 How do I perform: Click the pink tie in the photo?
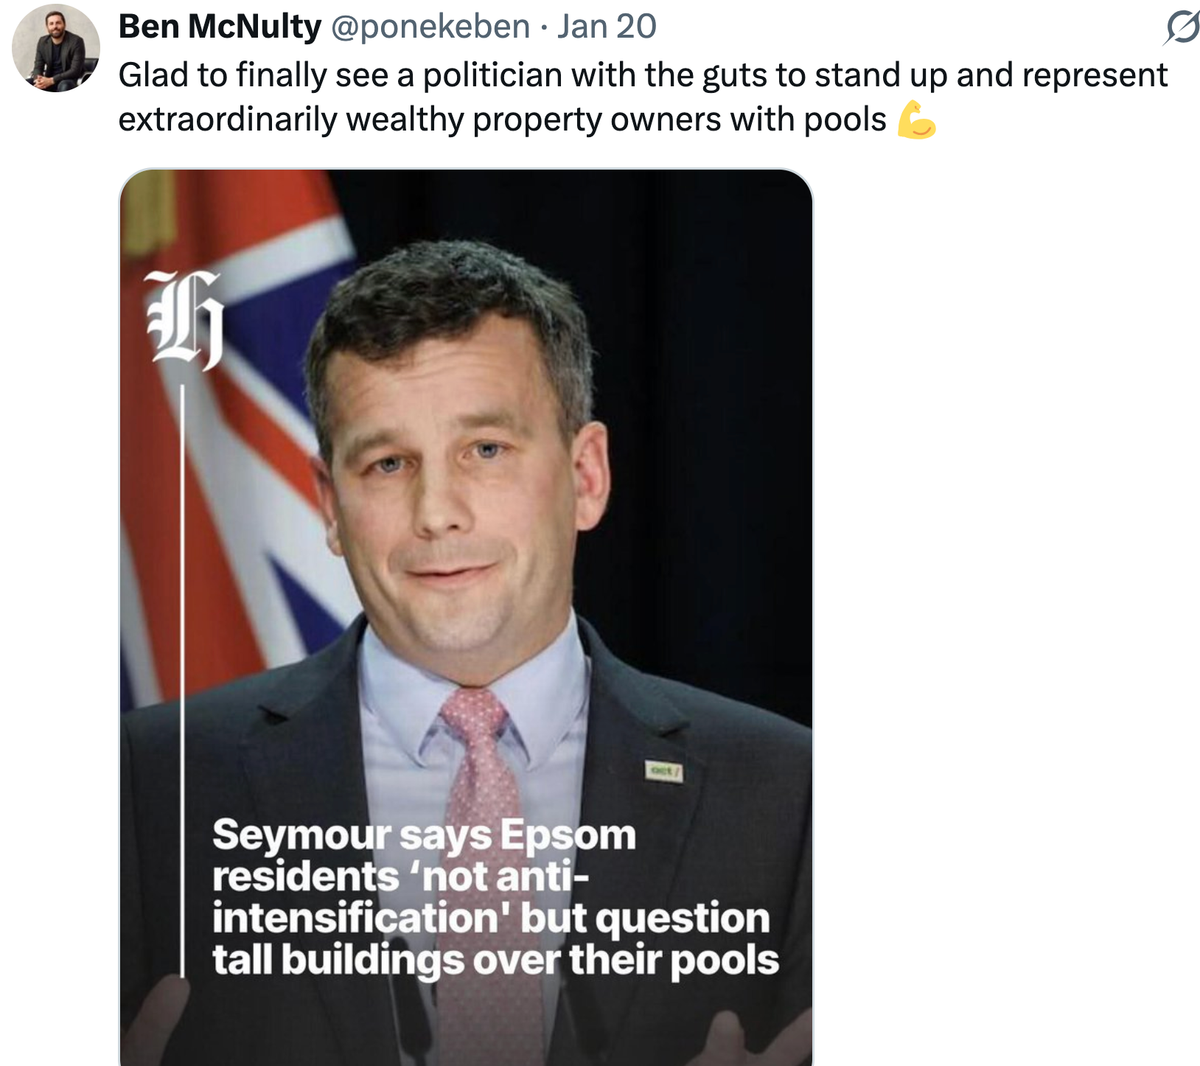tap(478, 760)
